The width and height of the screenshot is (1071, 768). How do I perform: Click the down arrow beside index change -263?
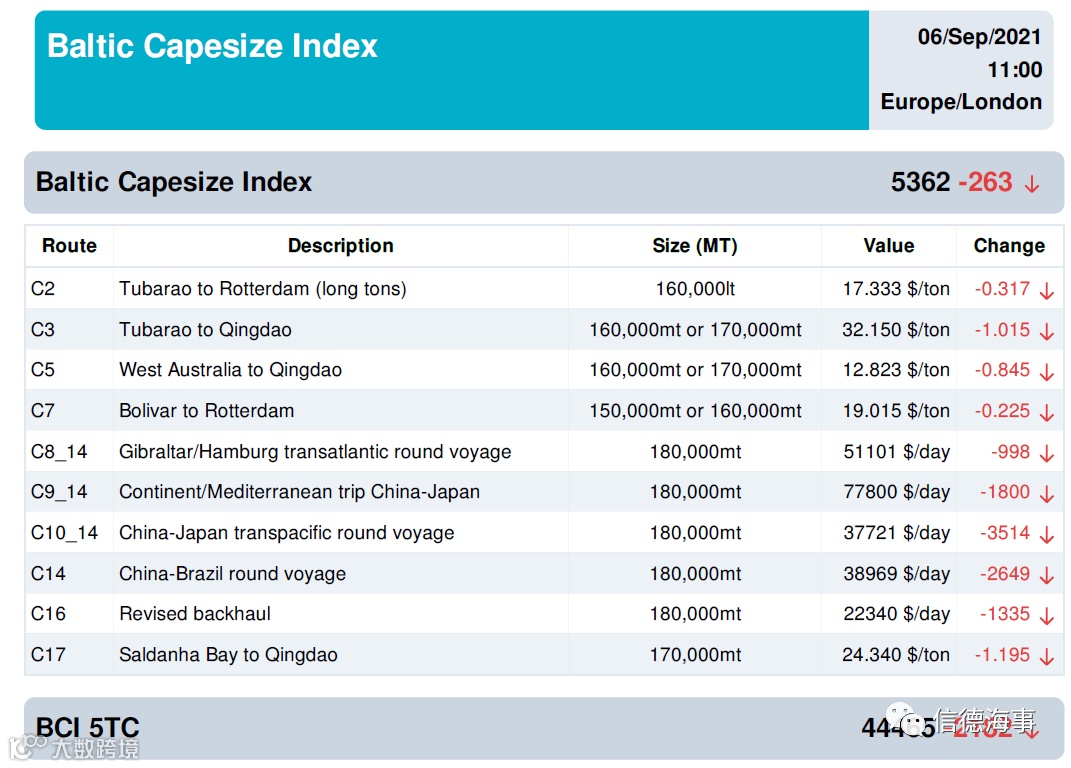[1031, 184]
